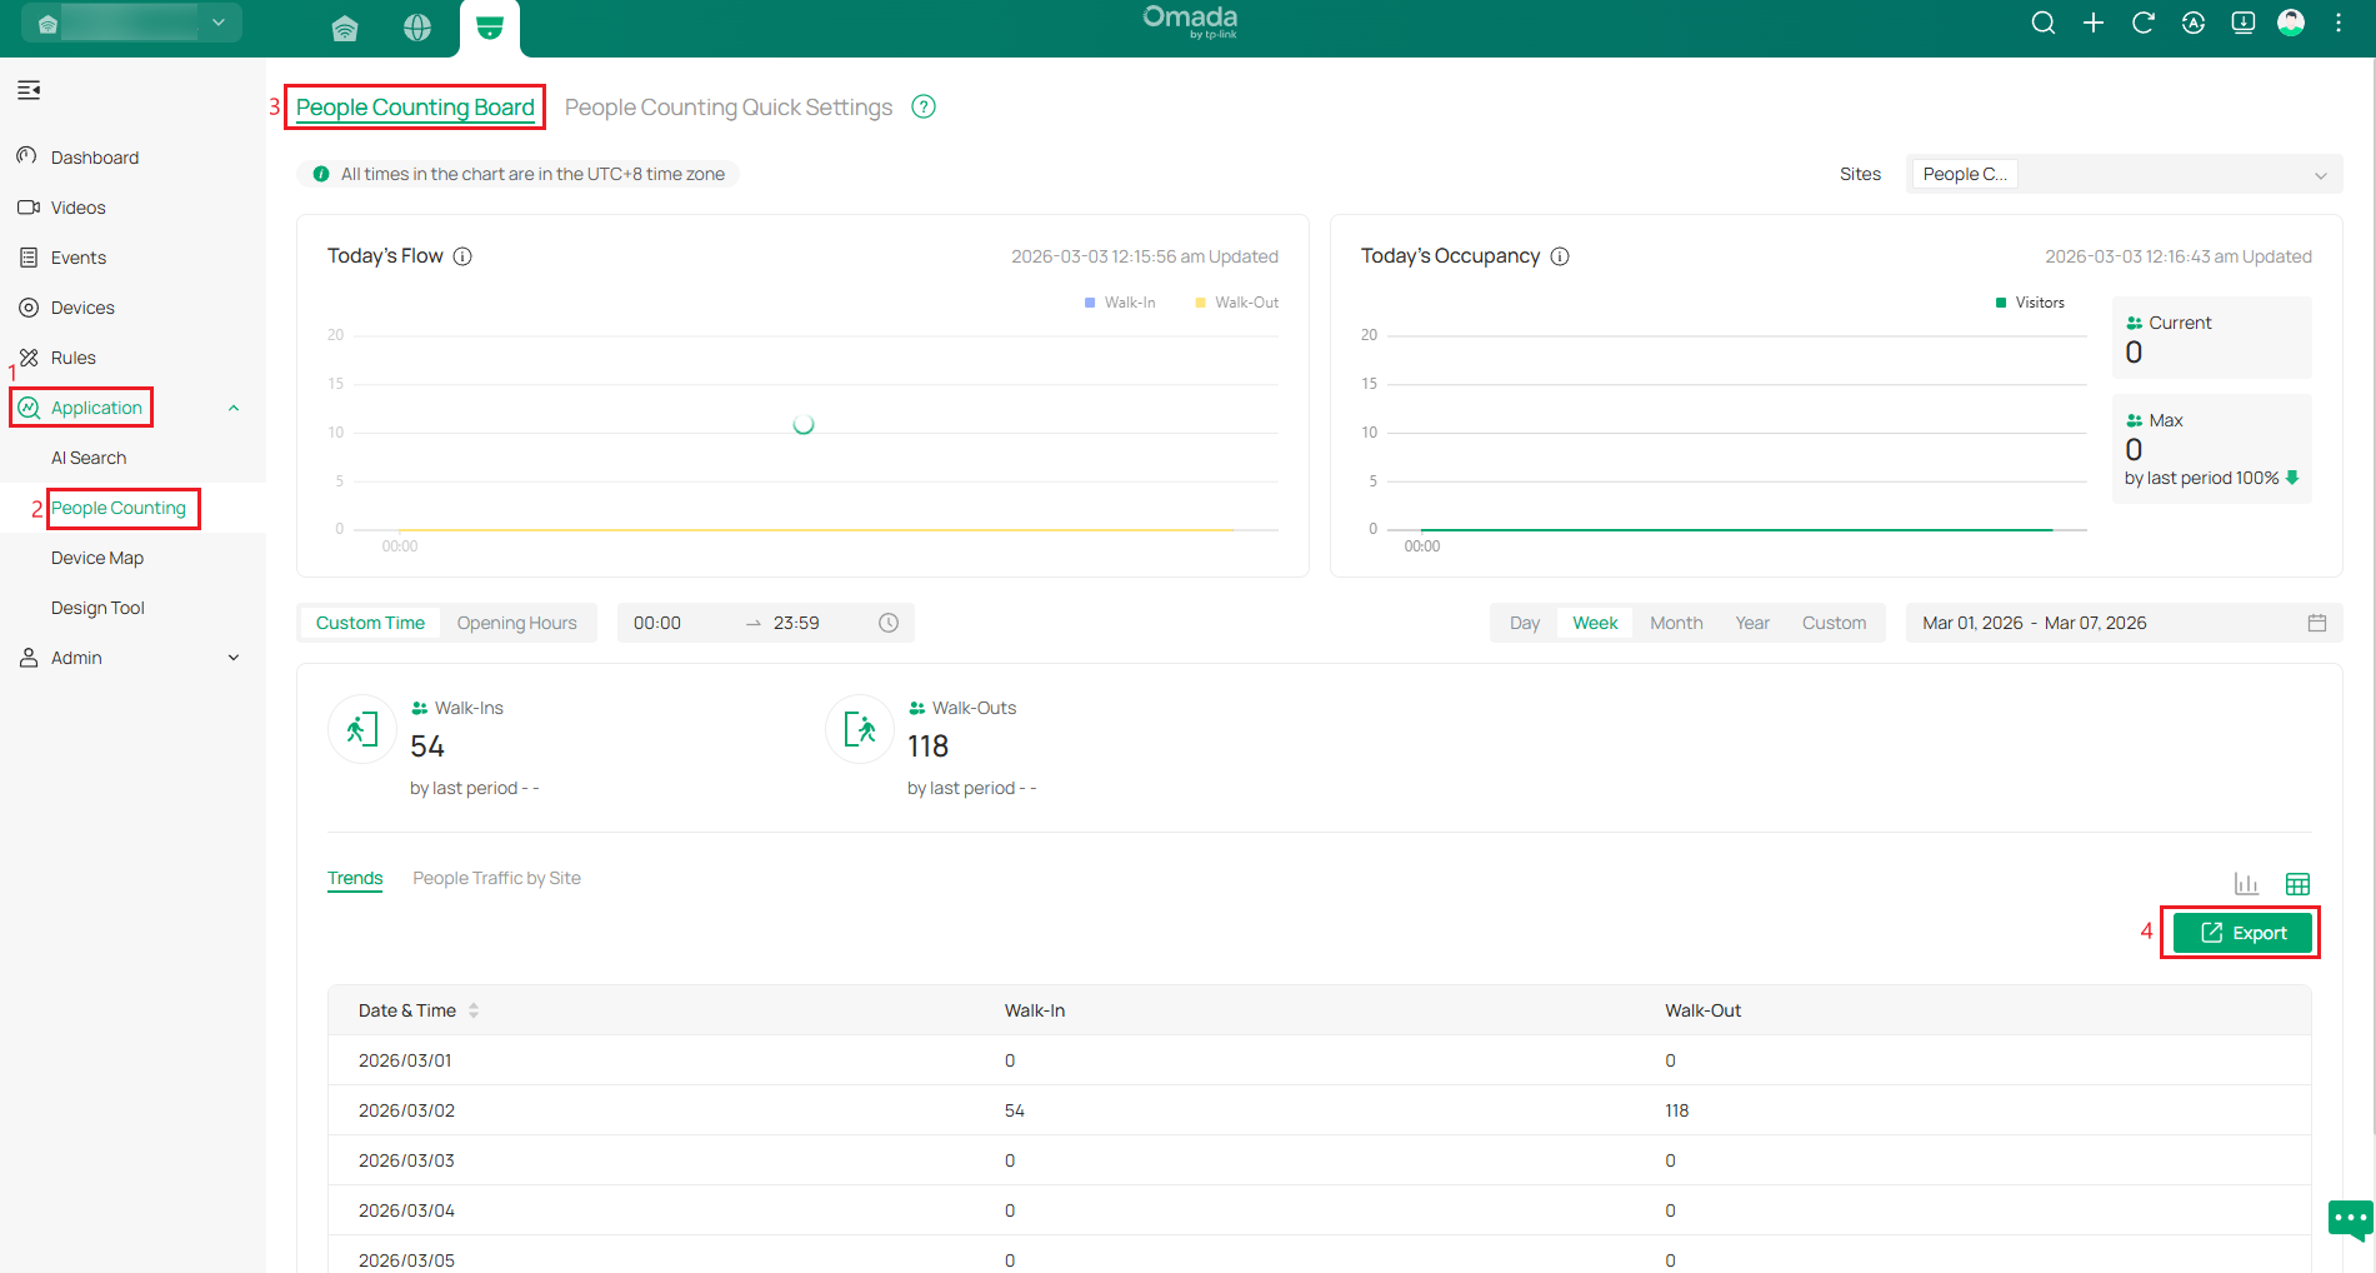The width and height of the screenshot is (2376, 1273).
Task: Open AI Search submenu item
Action: pos(88,457)
